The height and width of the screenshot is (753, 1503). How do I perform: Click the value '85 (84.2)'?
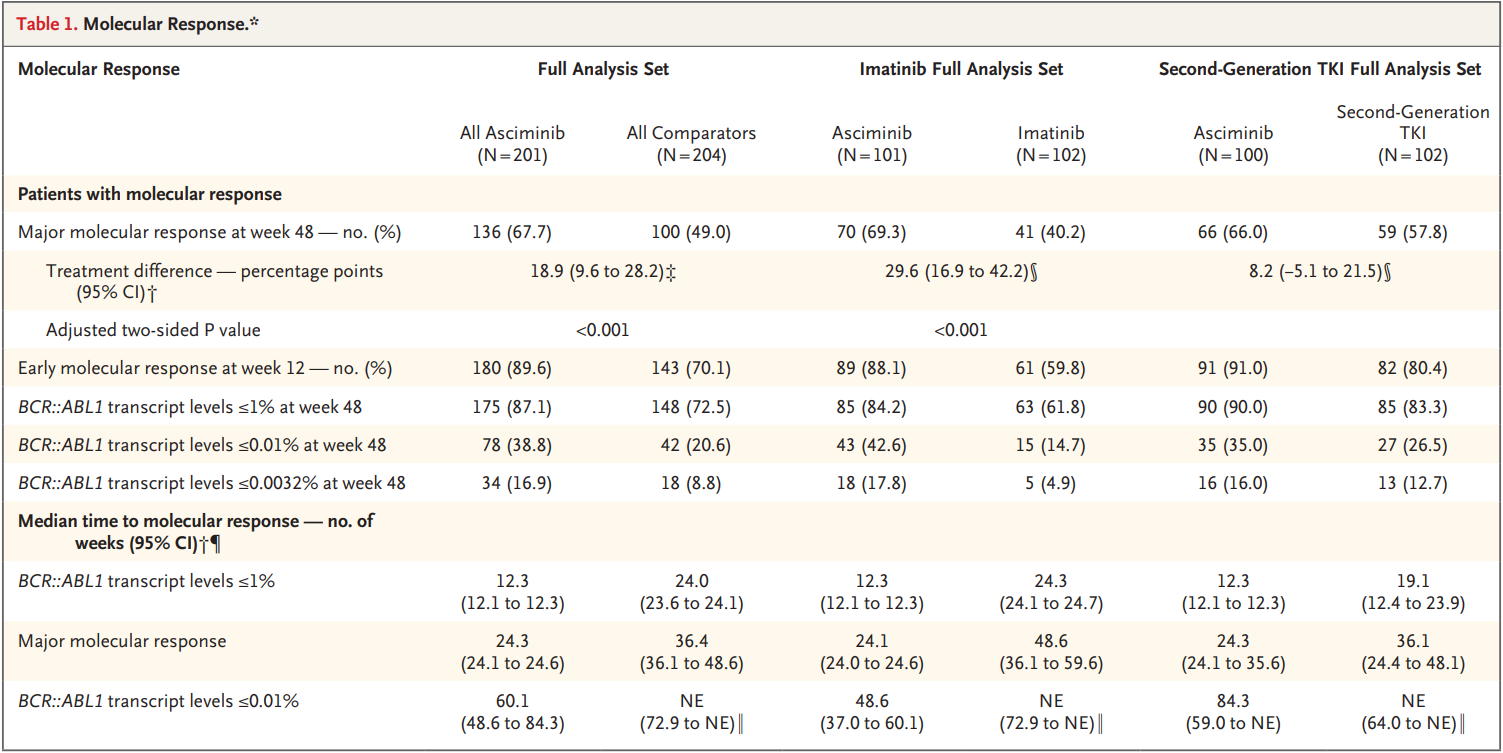(872, 407)
